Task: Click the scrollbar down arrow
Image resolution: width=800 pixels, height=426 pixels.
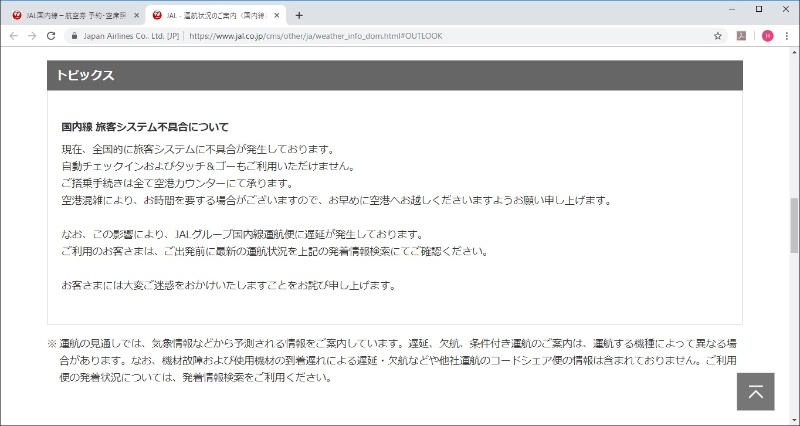Action: [x=794, y=420]
